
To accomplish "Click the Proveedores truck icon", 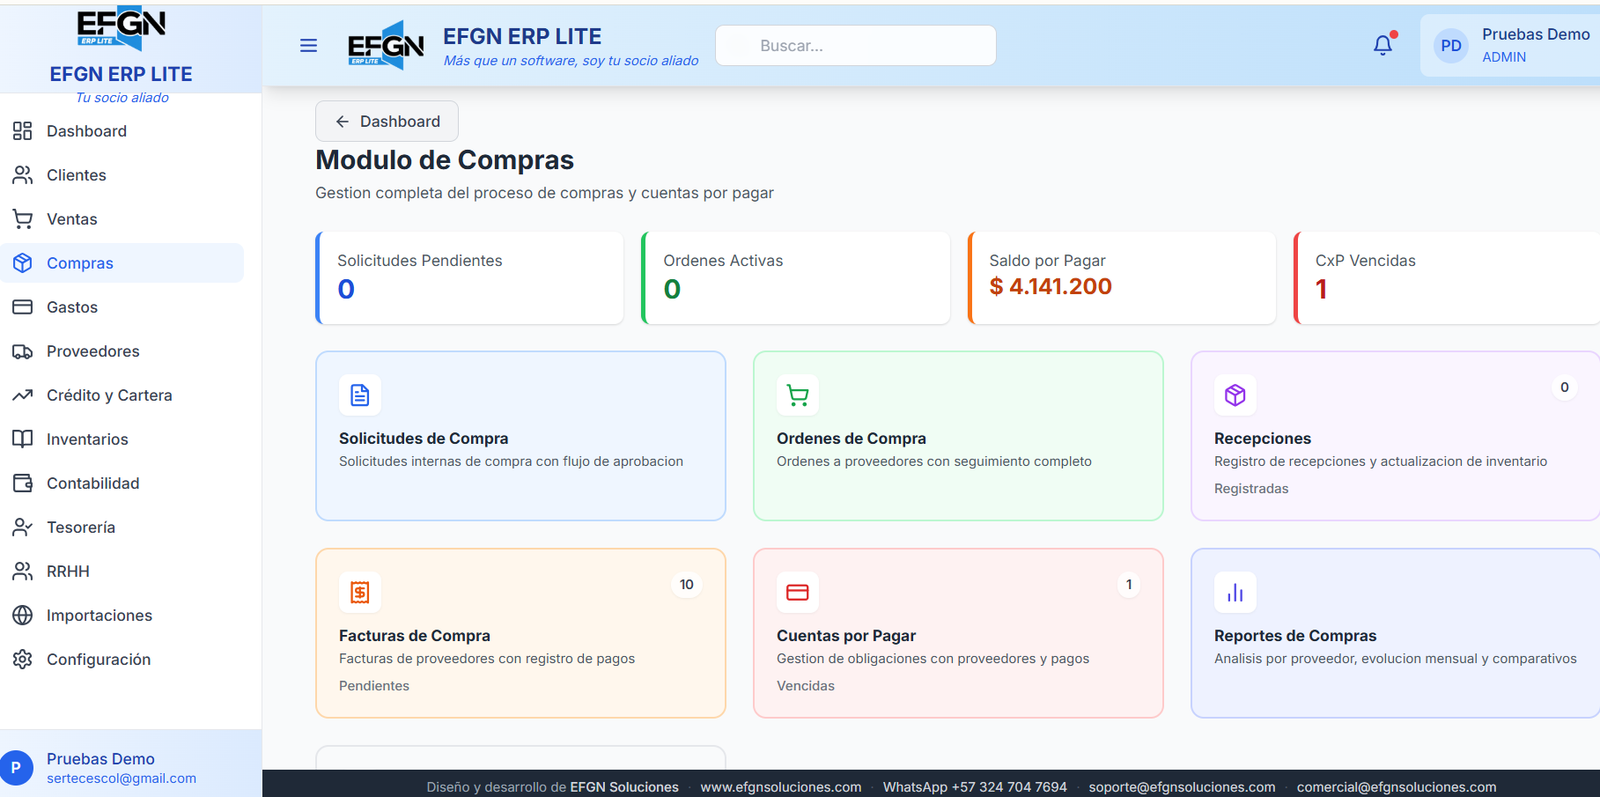I will tap(22, 351).
